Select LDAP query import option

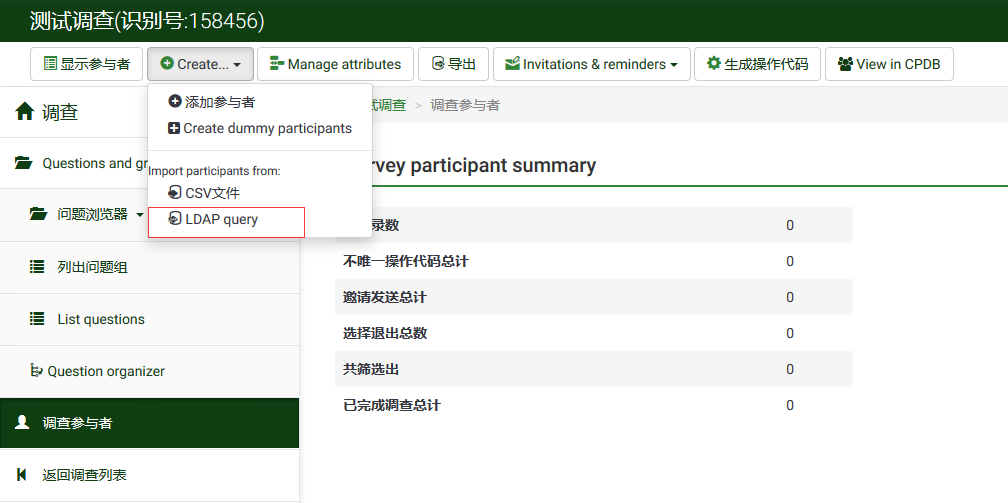[221, 220]
